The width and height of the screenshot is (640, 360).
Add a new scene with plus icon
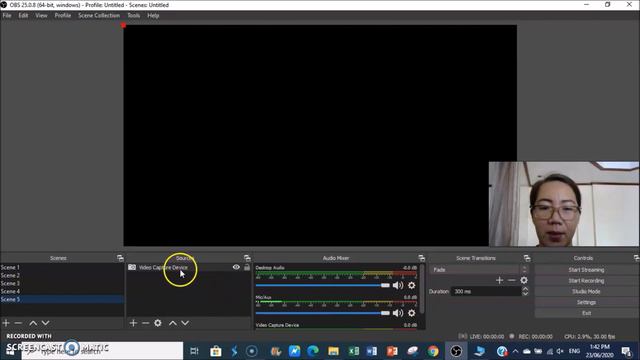pyautogui.click(x=6, y=323)
